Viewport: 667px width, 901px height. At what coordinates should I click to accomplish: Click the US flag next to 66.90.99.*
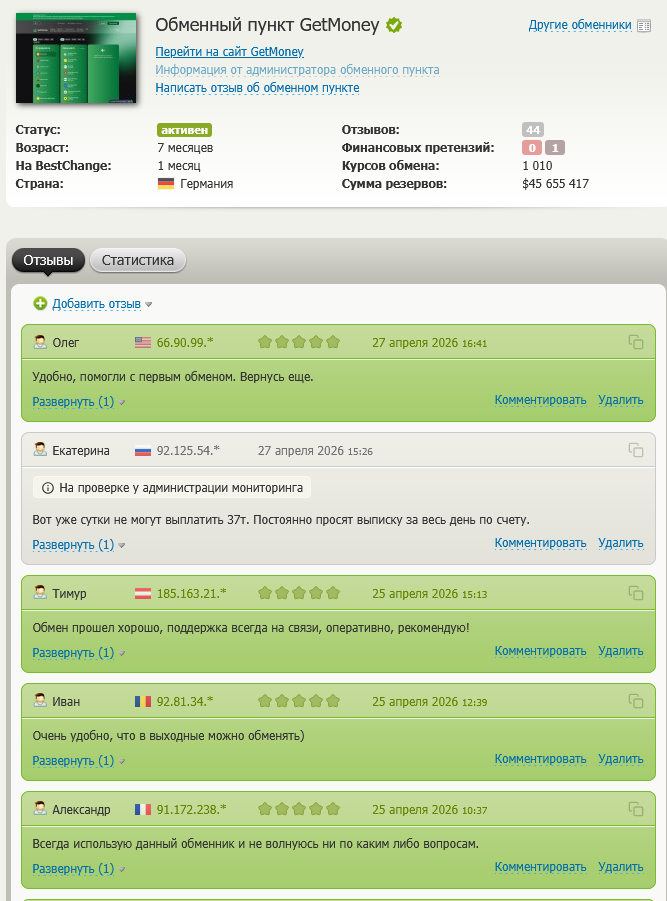(x=143, y=342)
